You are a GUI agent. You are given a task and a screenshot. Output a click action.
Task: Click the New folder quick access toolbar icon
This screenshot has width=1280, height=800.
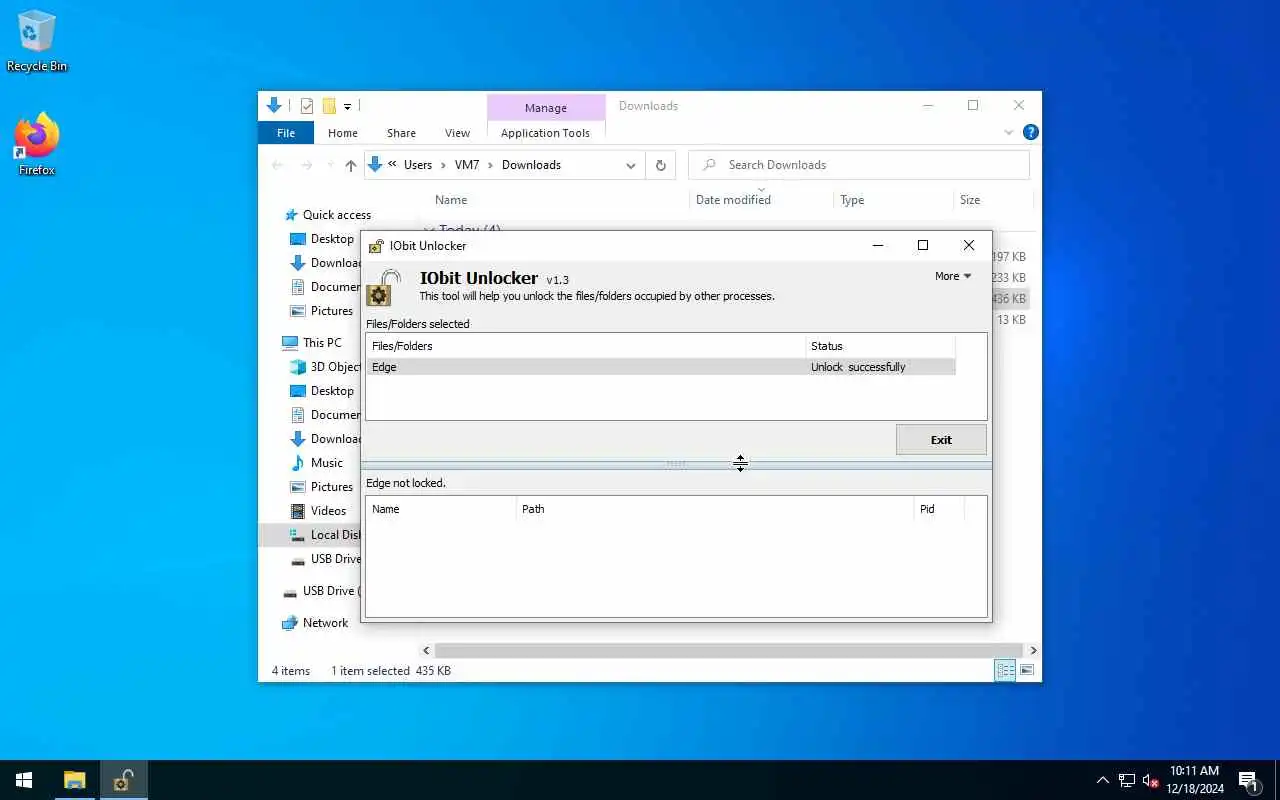pos(328,106)
